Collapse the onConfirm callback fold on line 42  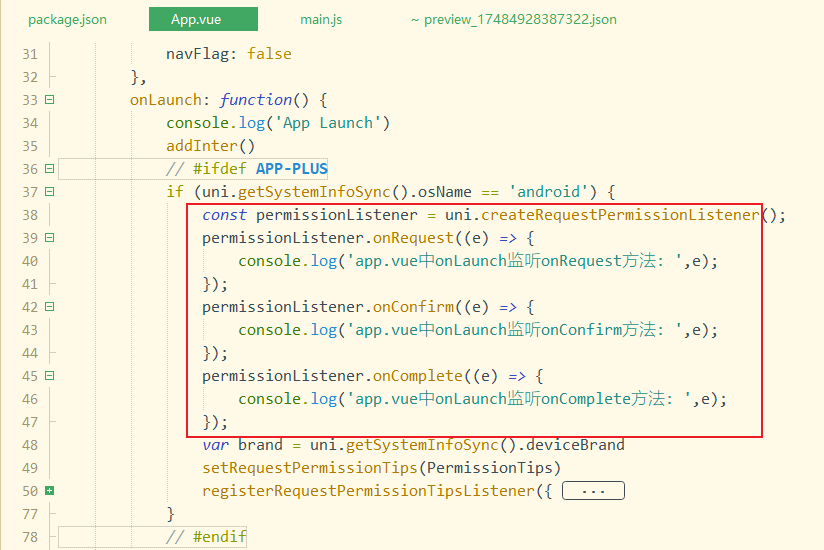pos(49,307)
